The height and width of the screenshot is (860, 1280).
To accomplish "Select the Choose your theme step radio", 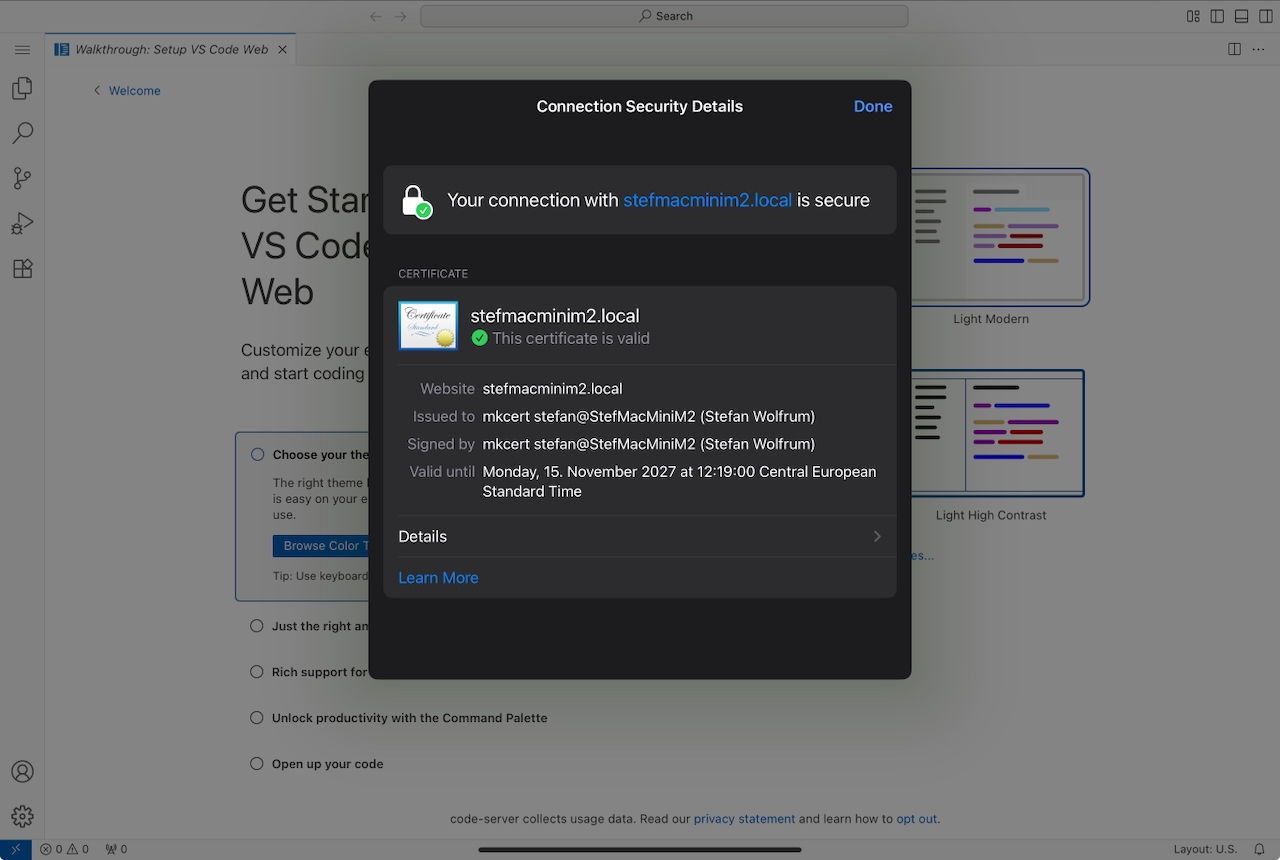I will (x=257, y=454).
